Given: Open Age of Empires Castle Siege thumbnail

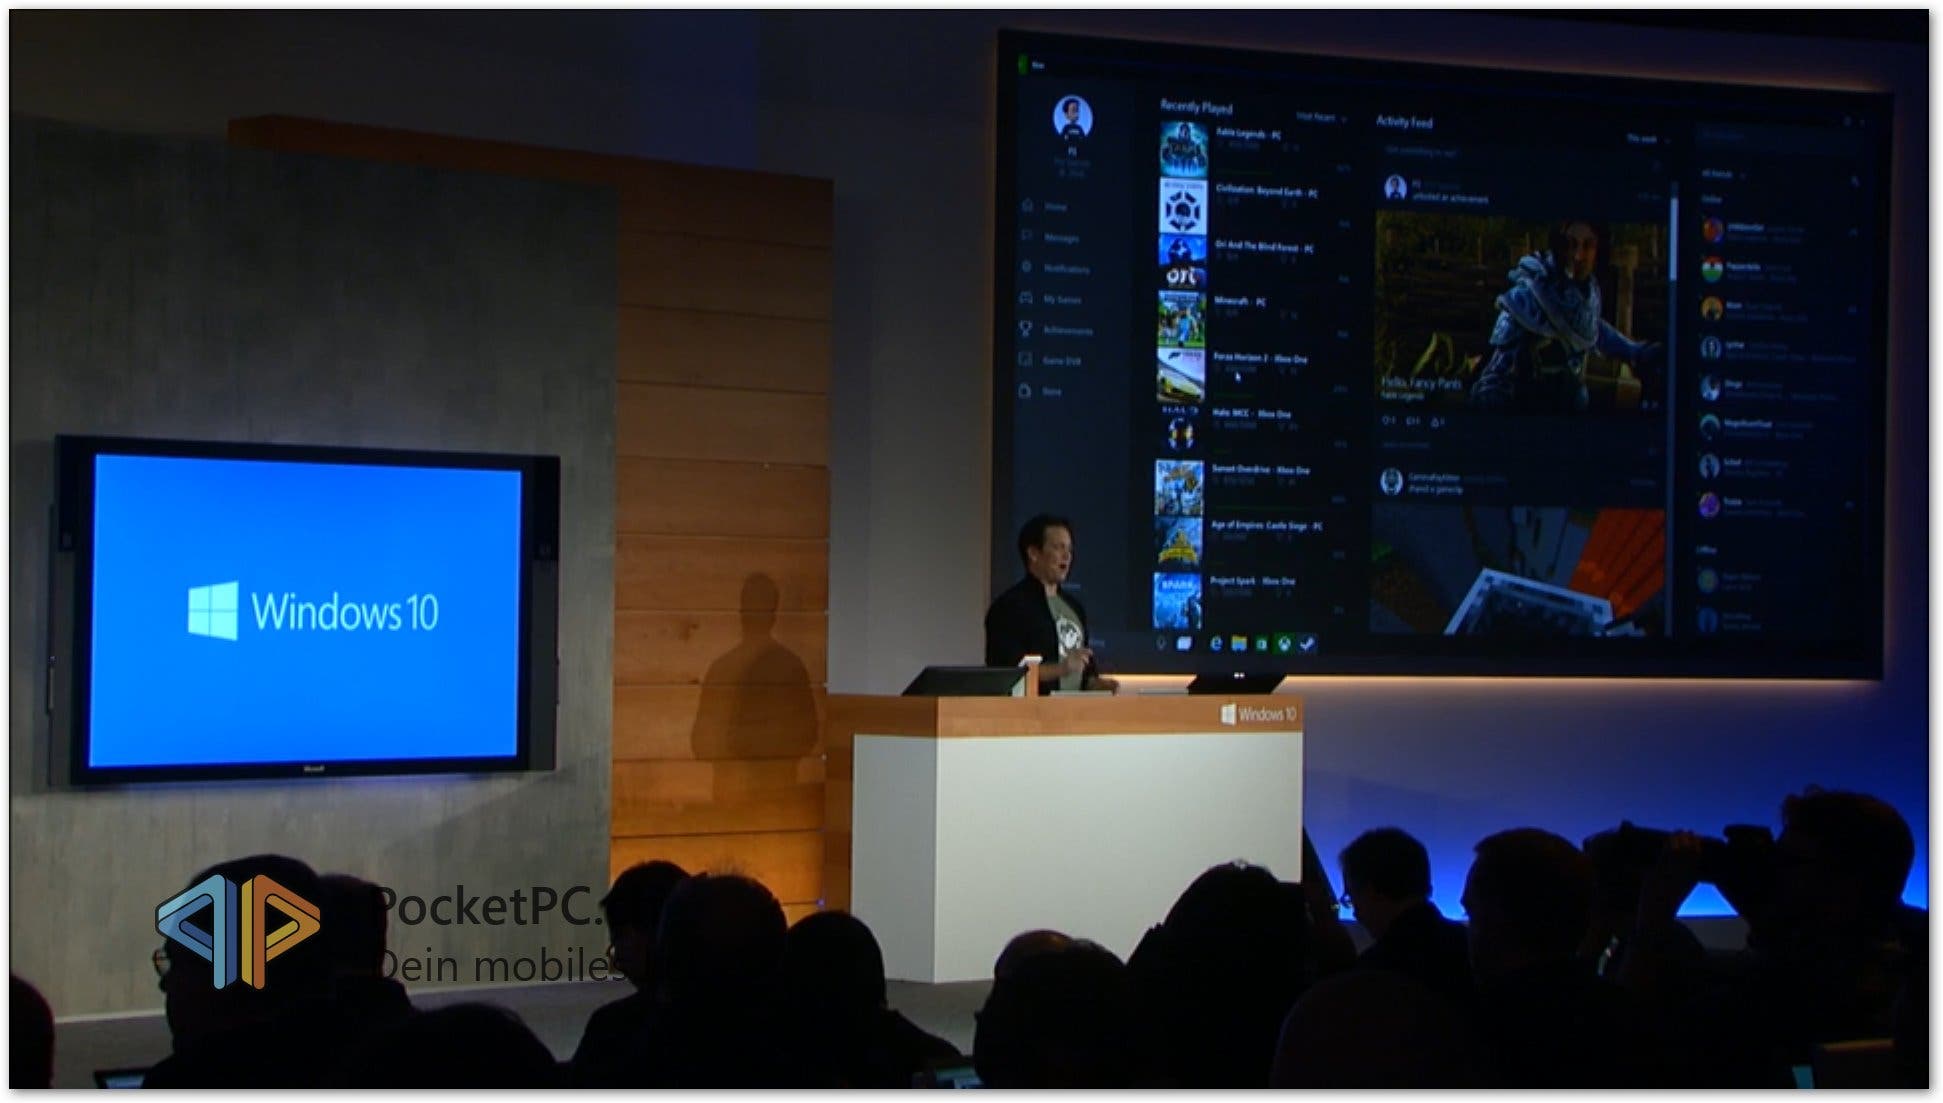Looking at the screenshot, I should (x=1178, y=543).
